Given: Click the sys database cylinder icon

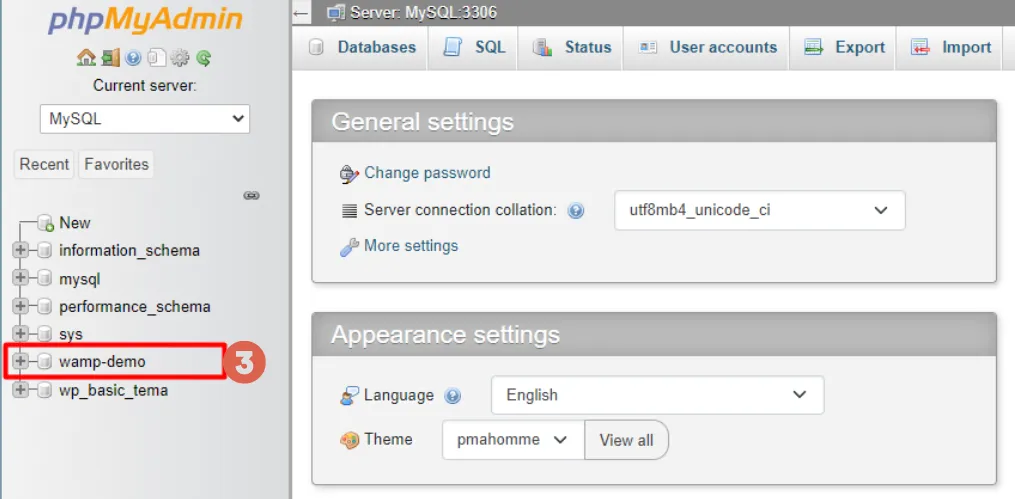Looking at the screenshot, I should [44, 334].
